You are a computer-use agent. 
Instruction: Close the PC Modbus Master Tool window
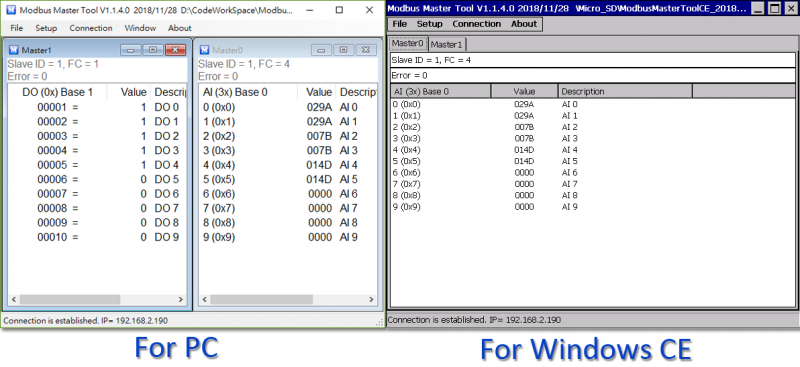click(x=369, y=10)
